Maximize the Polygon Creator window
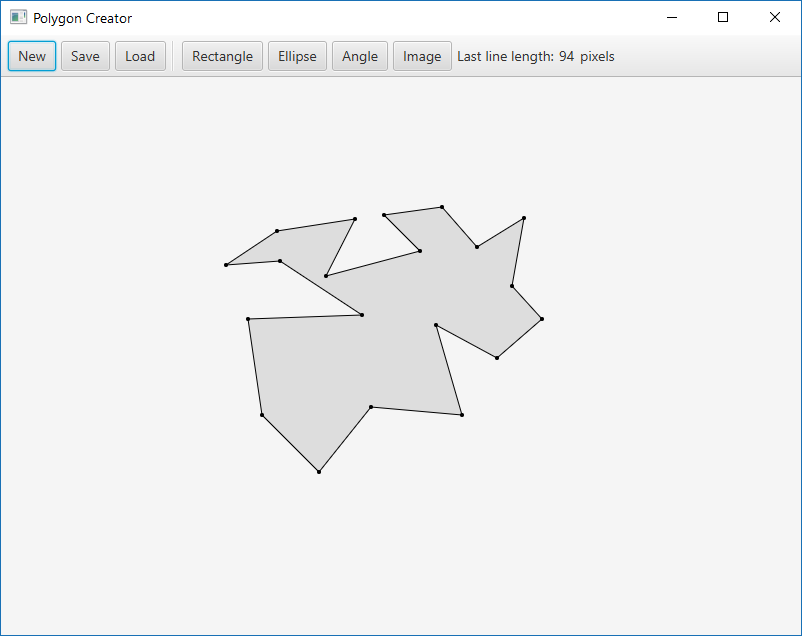The image size is (802, 636). (723, 17)
